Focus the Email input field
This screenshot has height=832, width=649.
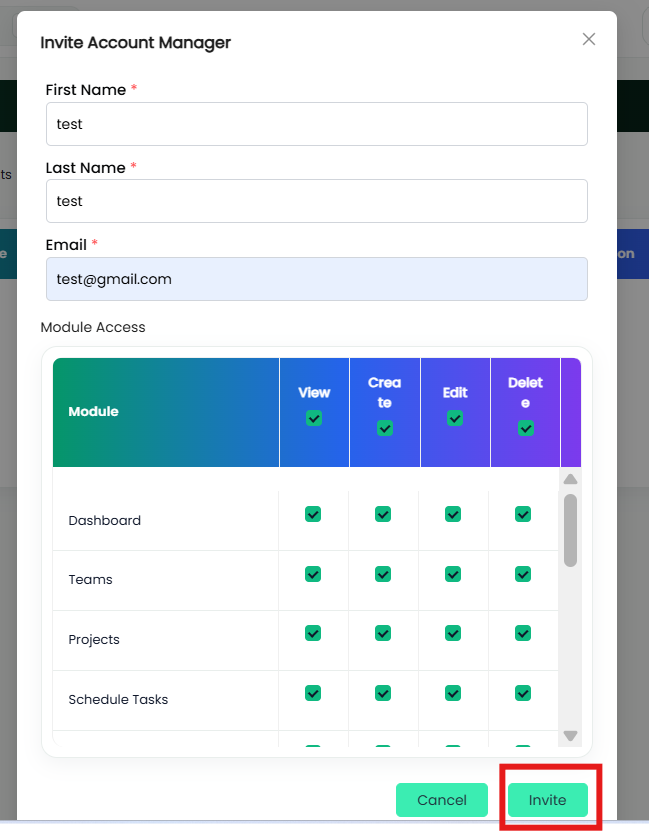pyautogui.click(x=317, y=279)
